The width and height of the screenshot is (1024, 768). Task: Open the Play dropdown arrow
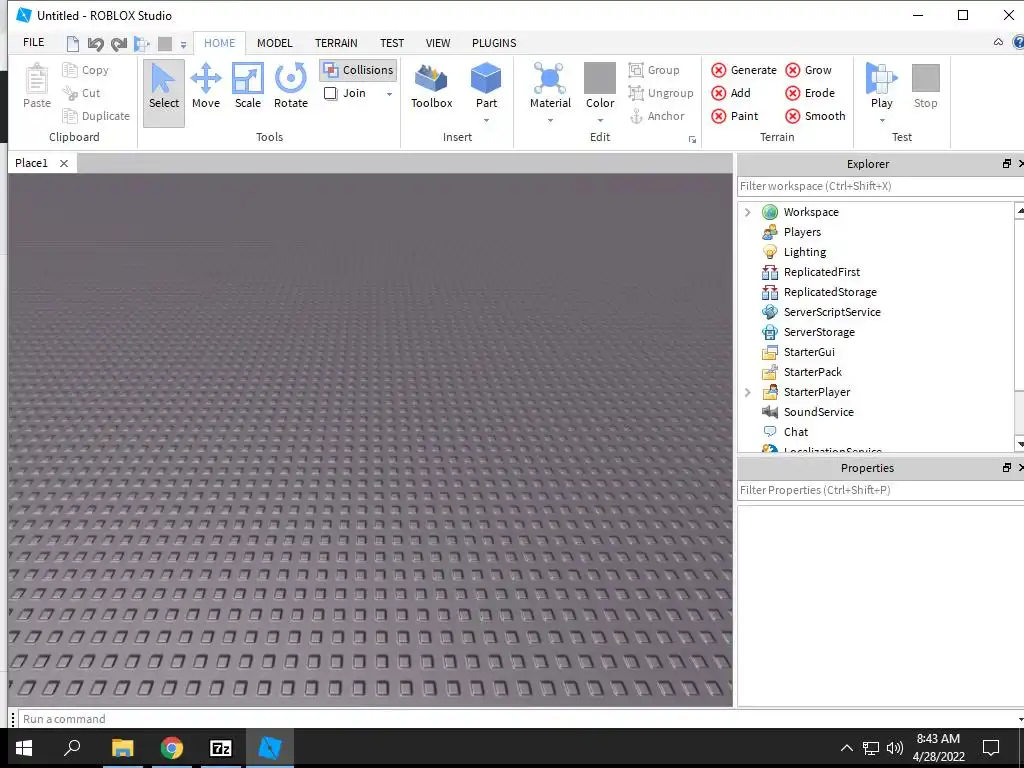point(882,120)
